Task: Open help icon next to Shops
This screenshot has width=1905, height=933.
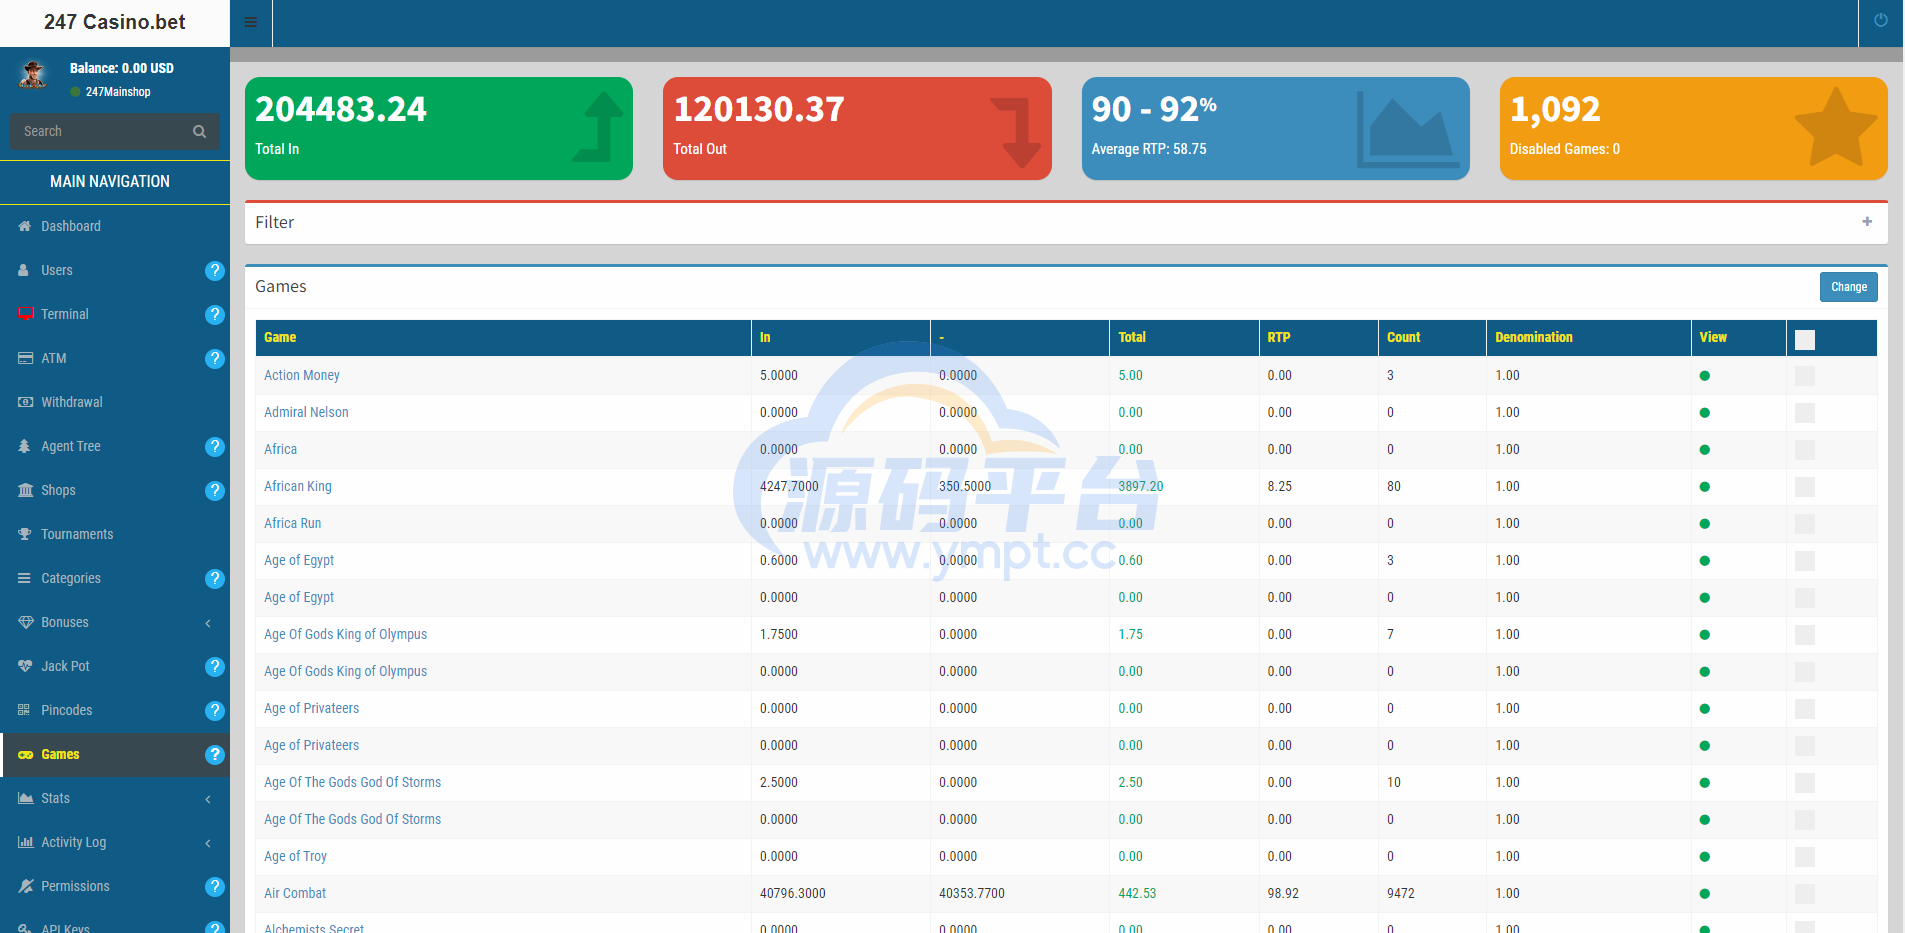Action: coord(214,490)
